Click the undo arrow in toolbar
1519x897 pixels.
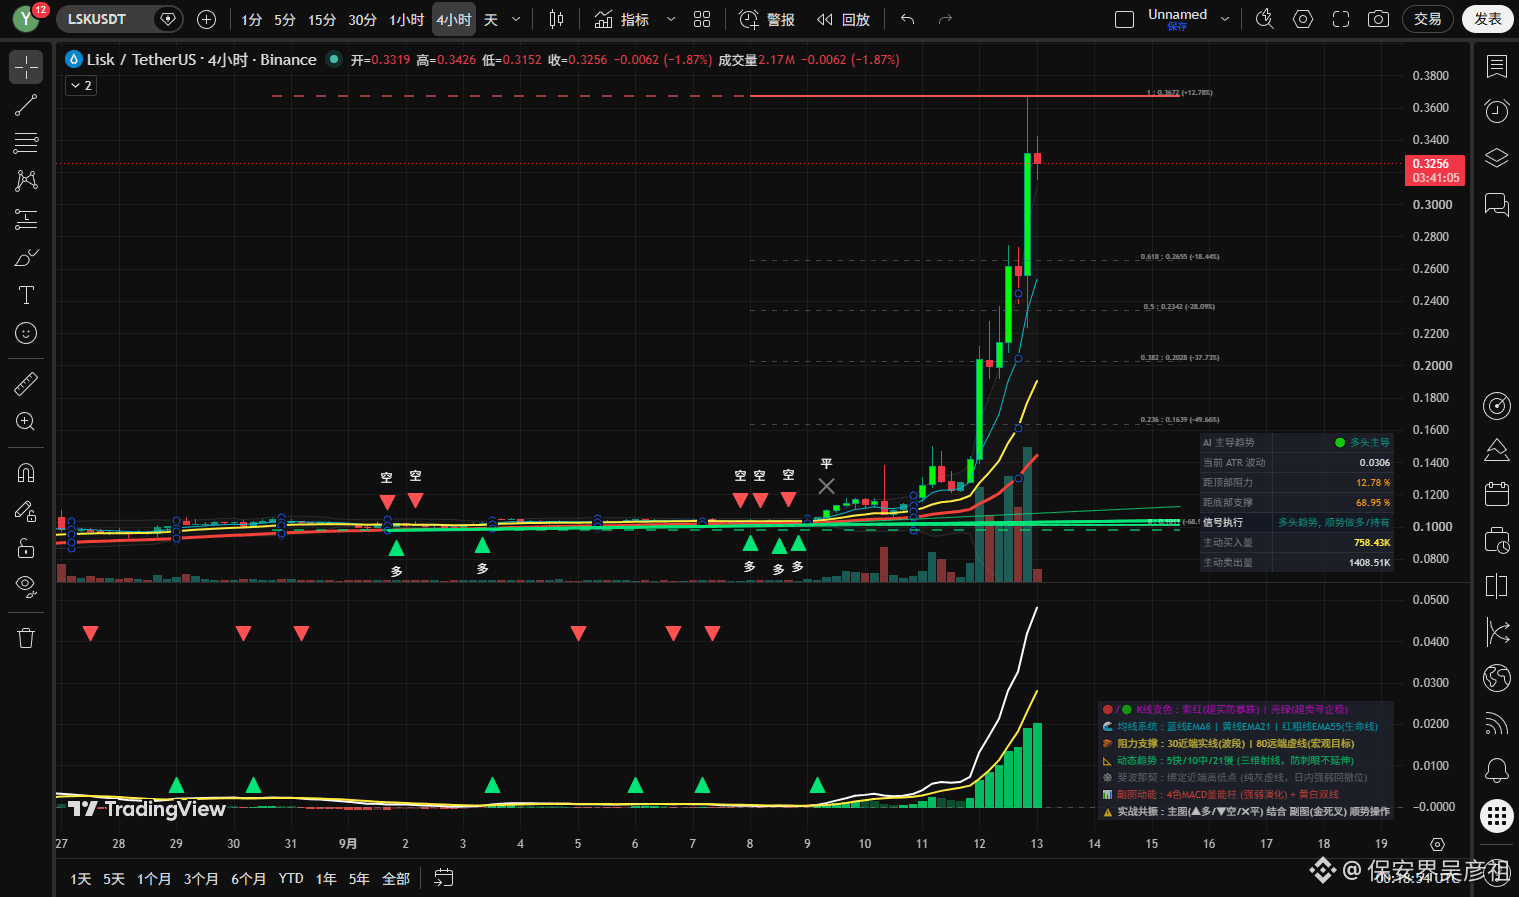click(907, 19)
